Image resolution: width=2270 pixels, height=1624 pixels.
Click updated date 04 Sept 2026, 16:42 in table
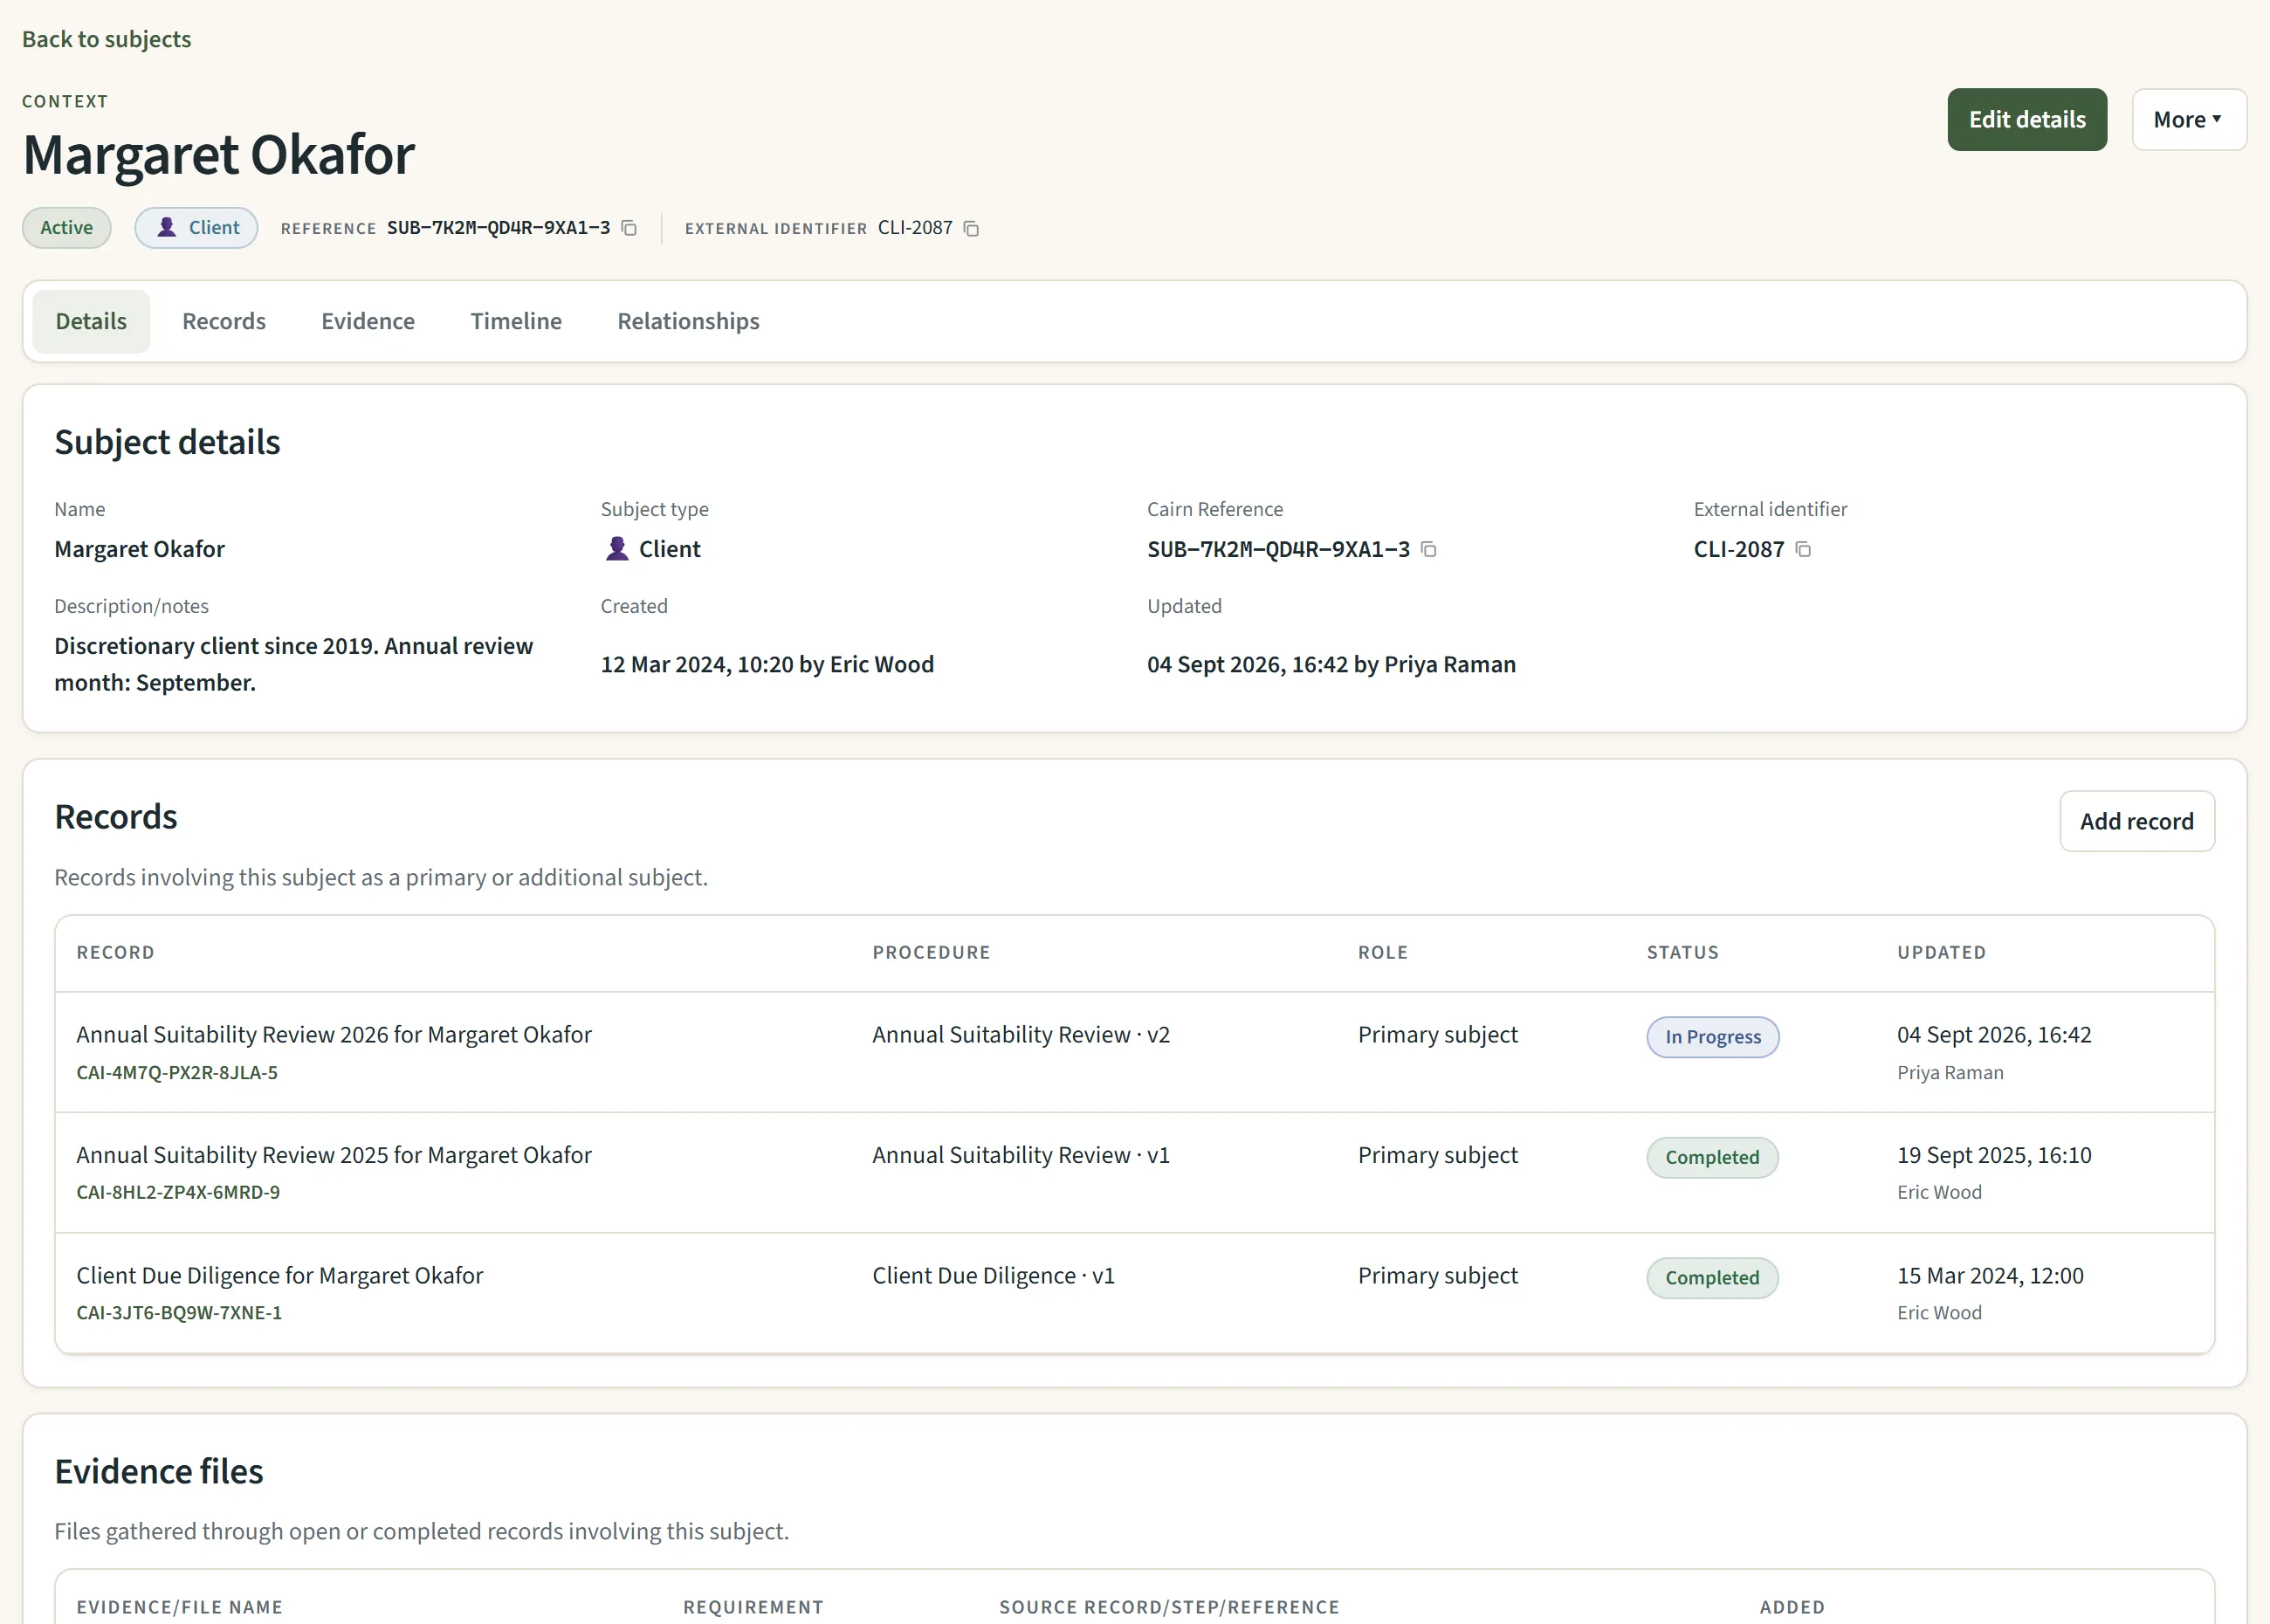click(1994, 1034)
